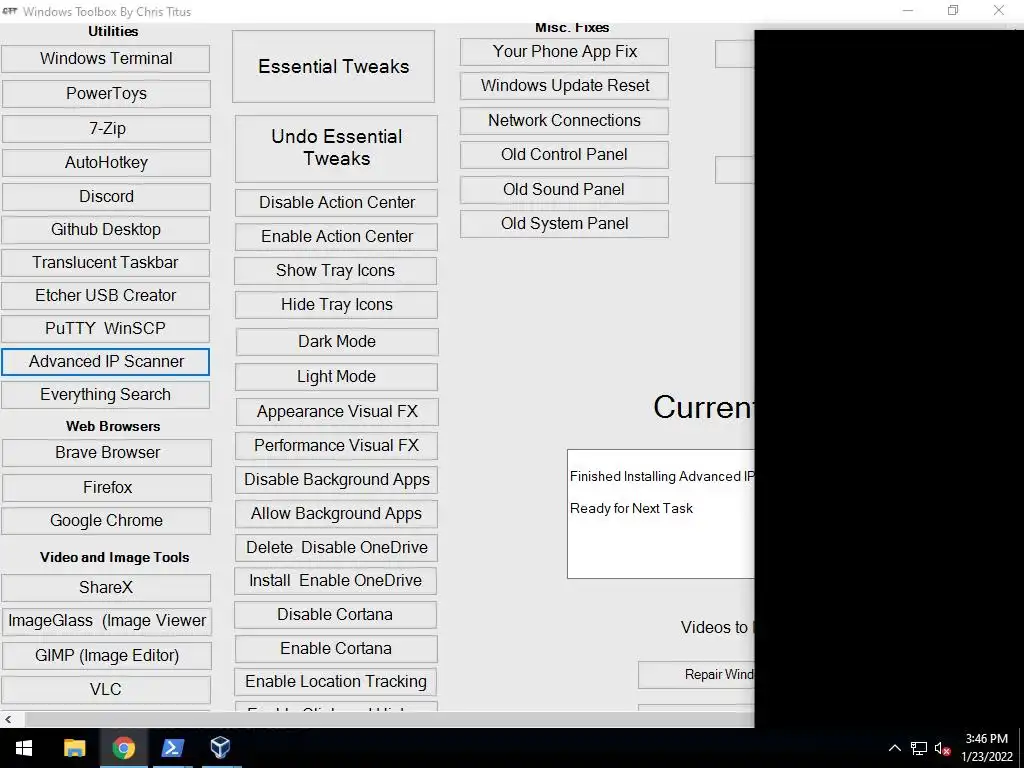Image resolution: width=1024 pixels, height=768 pixels.
Task: Click Enable Action Center
Action: coord(336,237)
